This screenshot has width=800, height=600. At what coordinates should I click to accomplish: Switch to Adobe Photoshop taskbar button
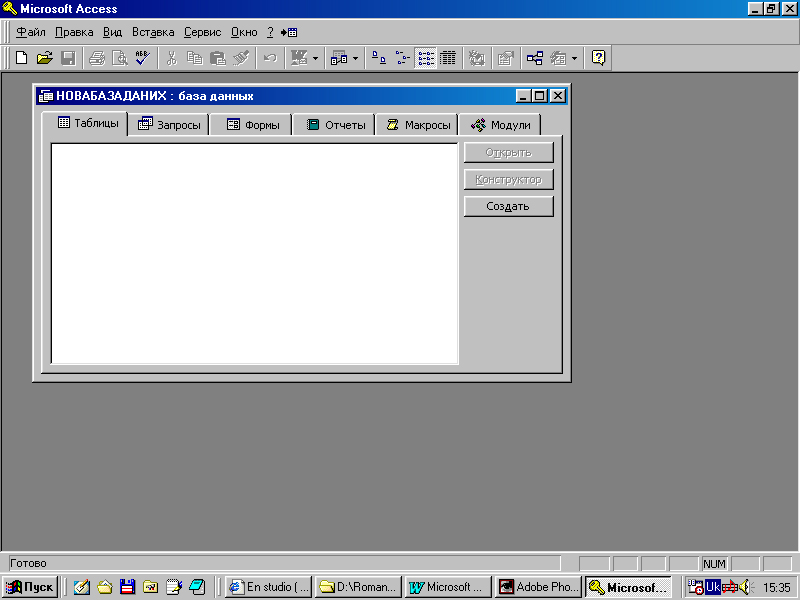[538, 587]
